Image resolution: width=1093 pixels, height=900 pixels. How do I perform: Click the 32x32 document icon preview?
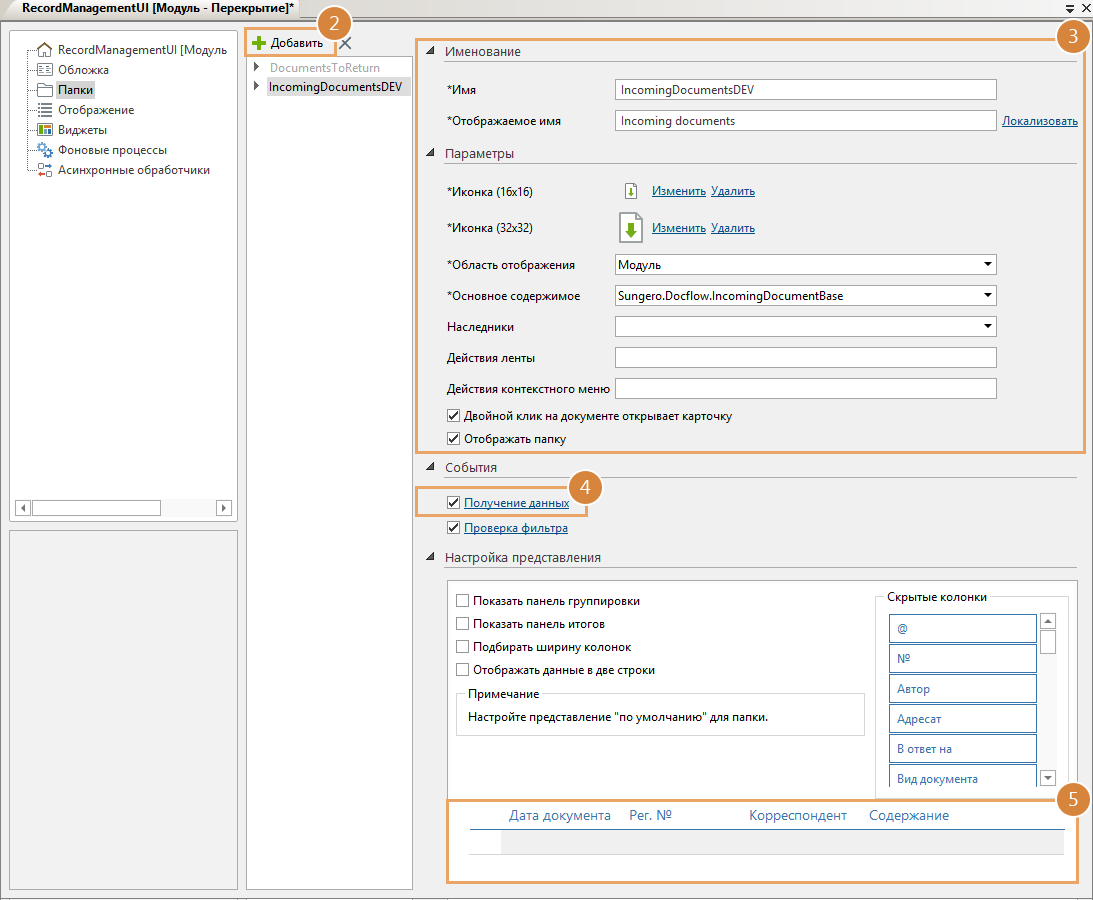point(630,228)
